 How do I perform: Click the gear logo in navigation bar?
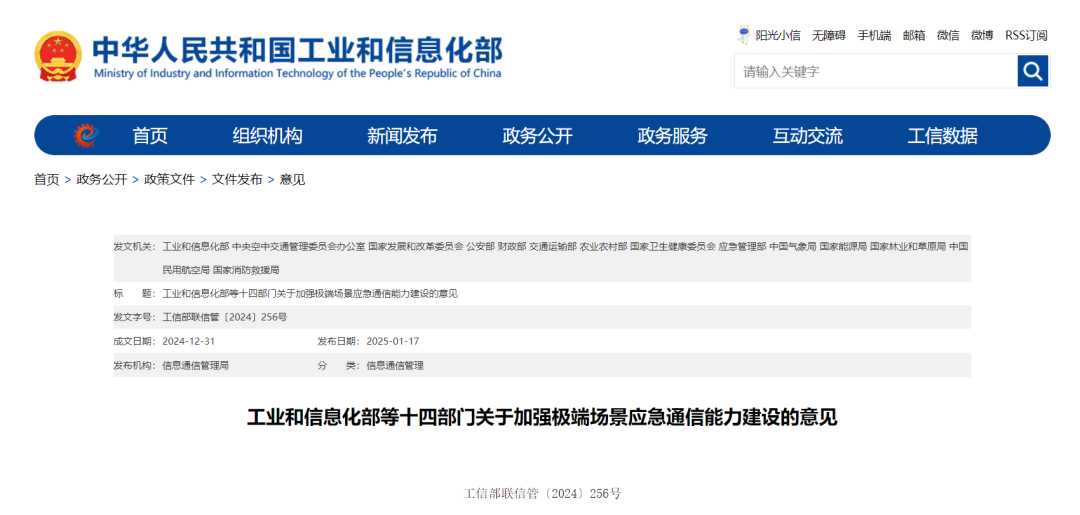point(86,136)
